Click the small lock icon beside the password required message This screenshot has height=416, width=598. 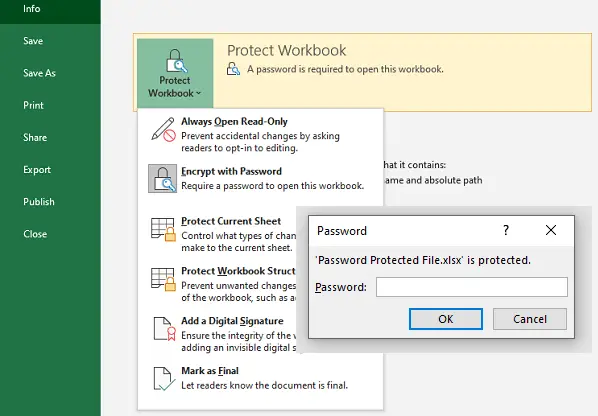[233, 69]
